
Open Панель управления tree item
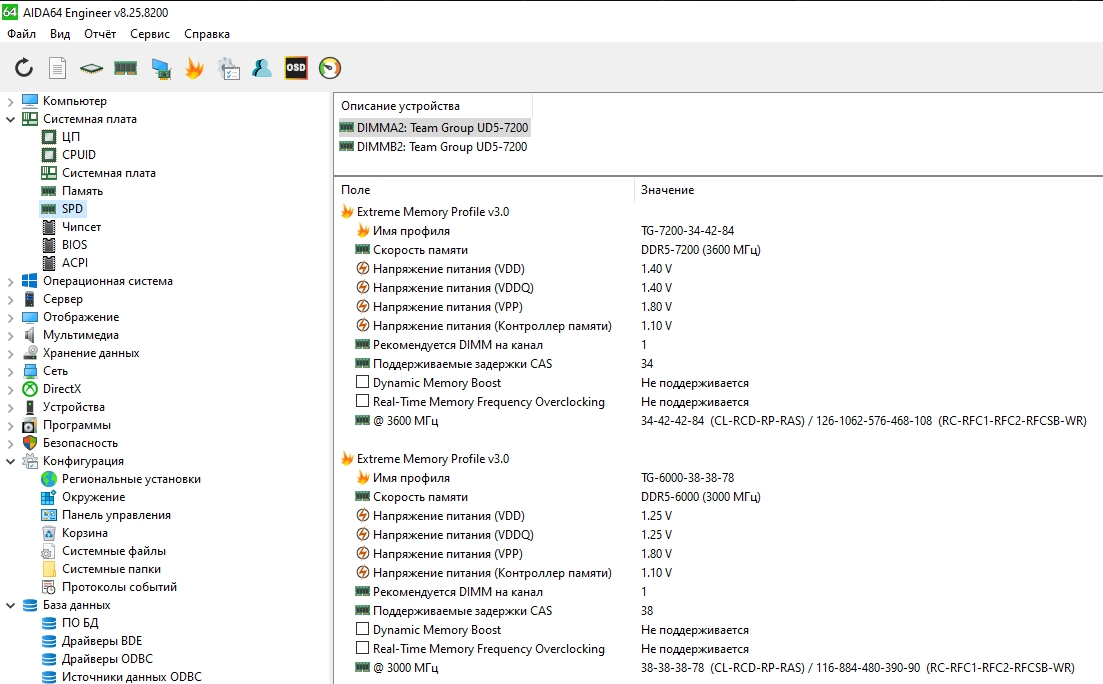tap(116, 514)
